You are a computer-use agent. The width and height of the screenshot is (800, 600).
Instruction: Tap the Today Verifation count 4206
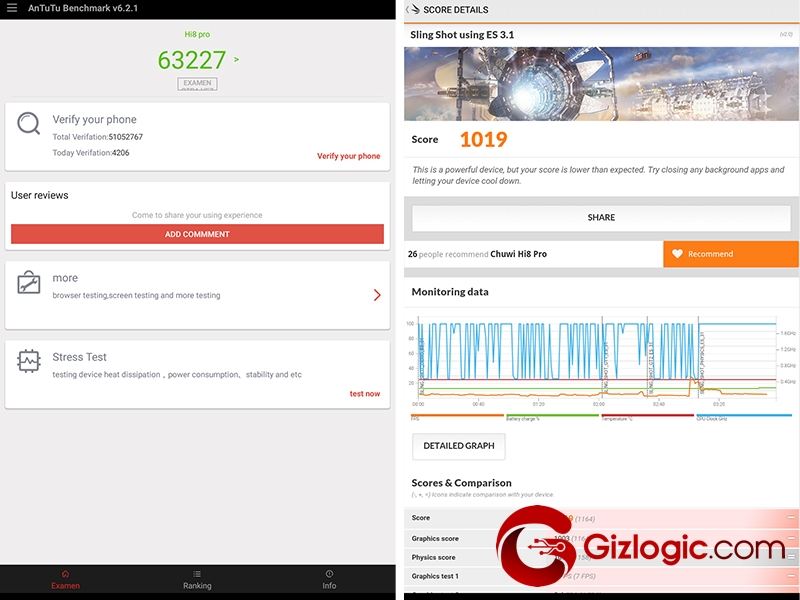click(x=120, y=153)
